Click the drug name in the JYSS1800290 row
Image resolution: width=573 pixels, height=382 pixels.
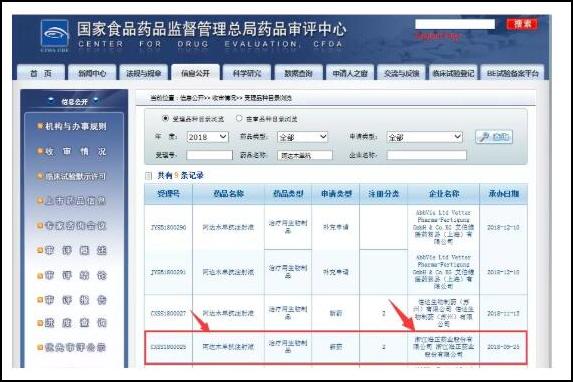228,227
